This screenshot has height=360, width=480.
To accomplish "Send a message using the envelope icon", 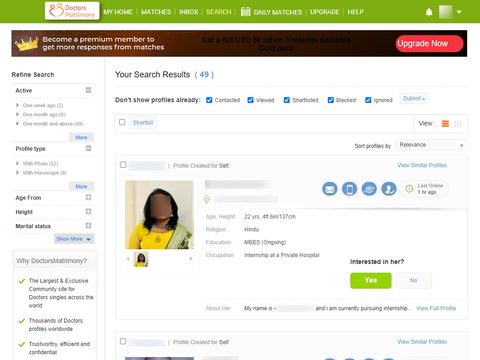I will 330,189.
